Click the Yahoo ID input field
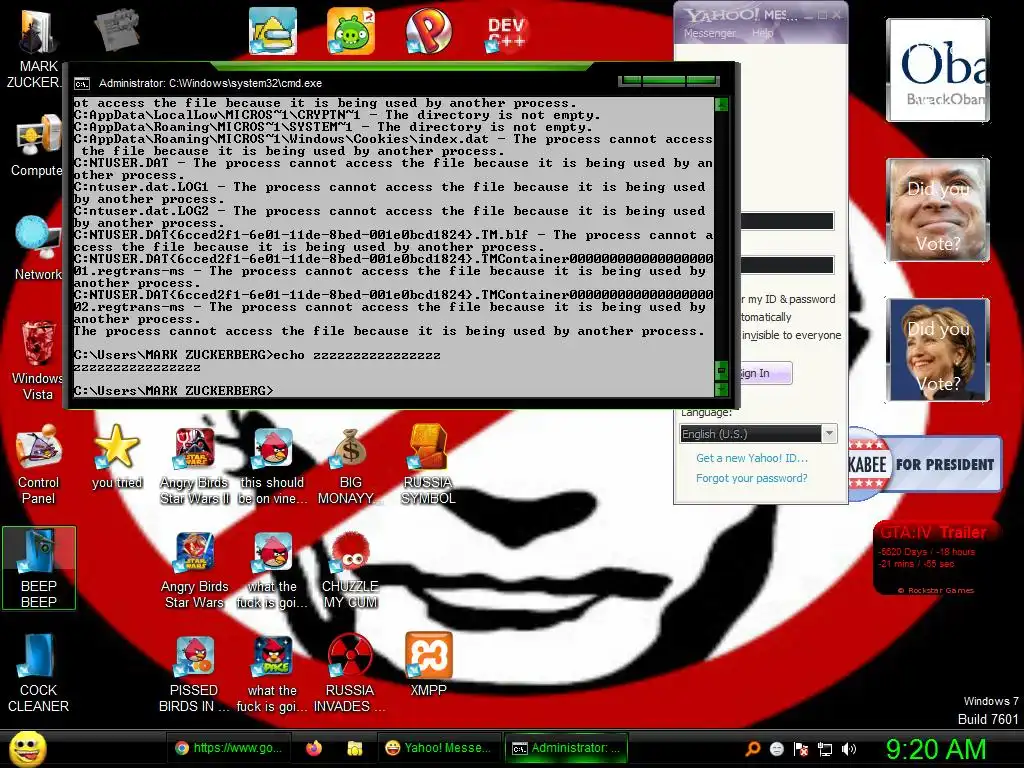This screenshot has height=768, width=1024. pyautogui.click(x=787, y=221)
